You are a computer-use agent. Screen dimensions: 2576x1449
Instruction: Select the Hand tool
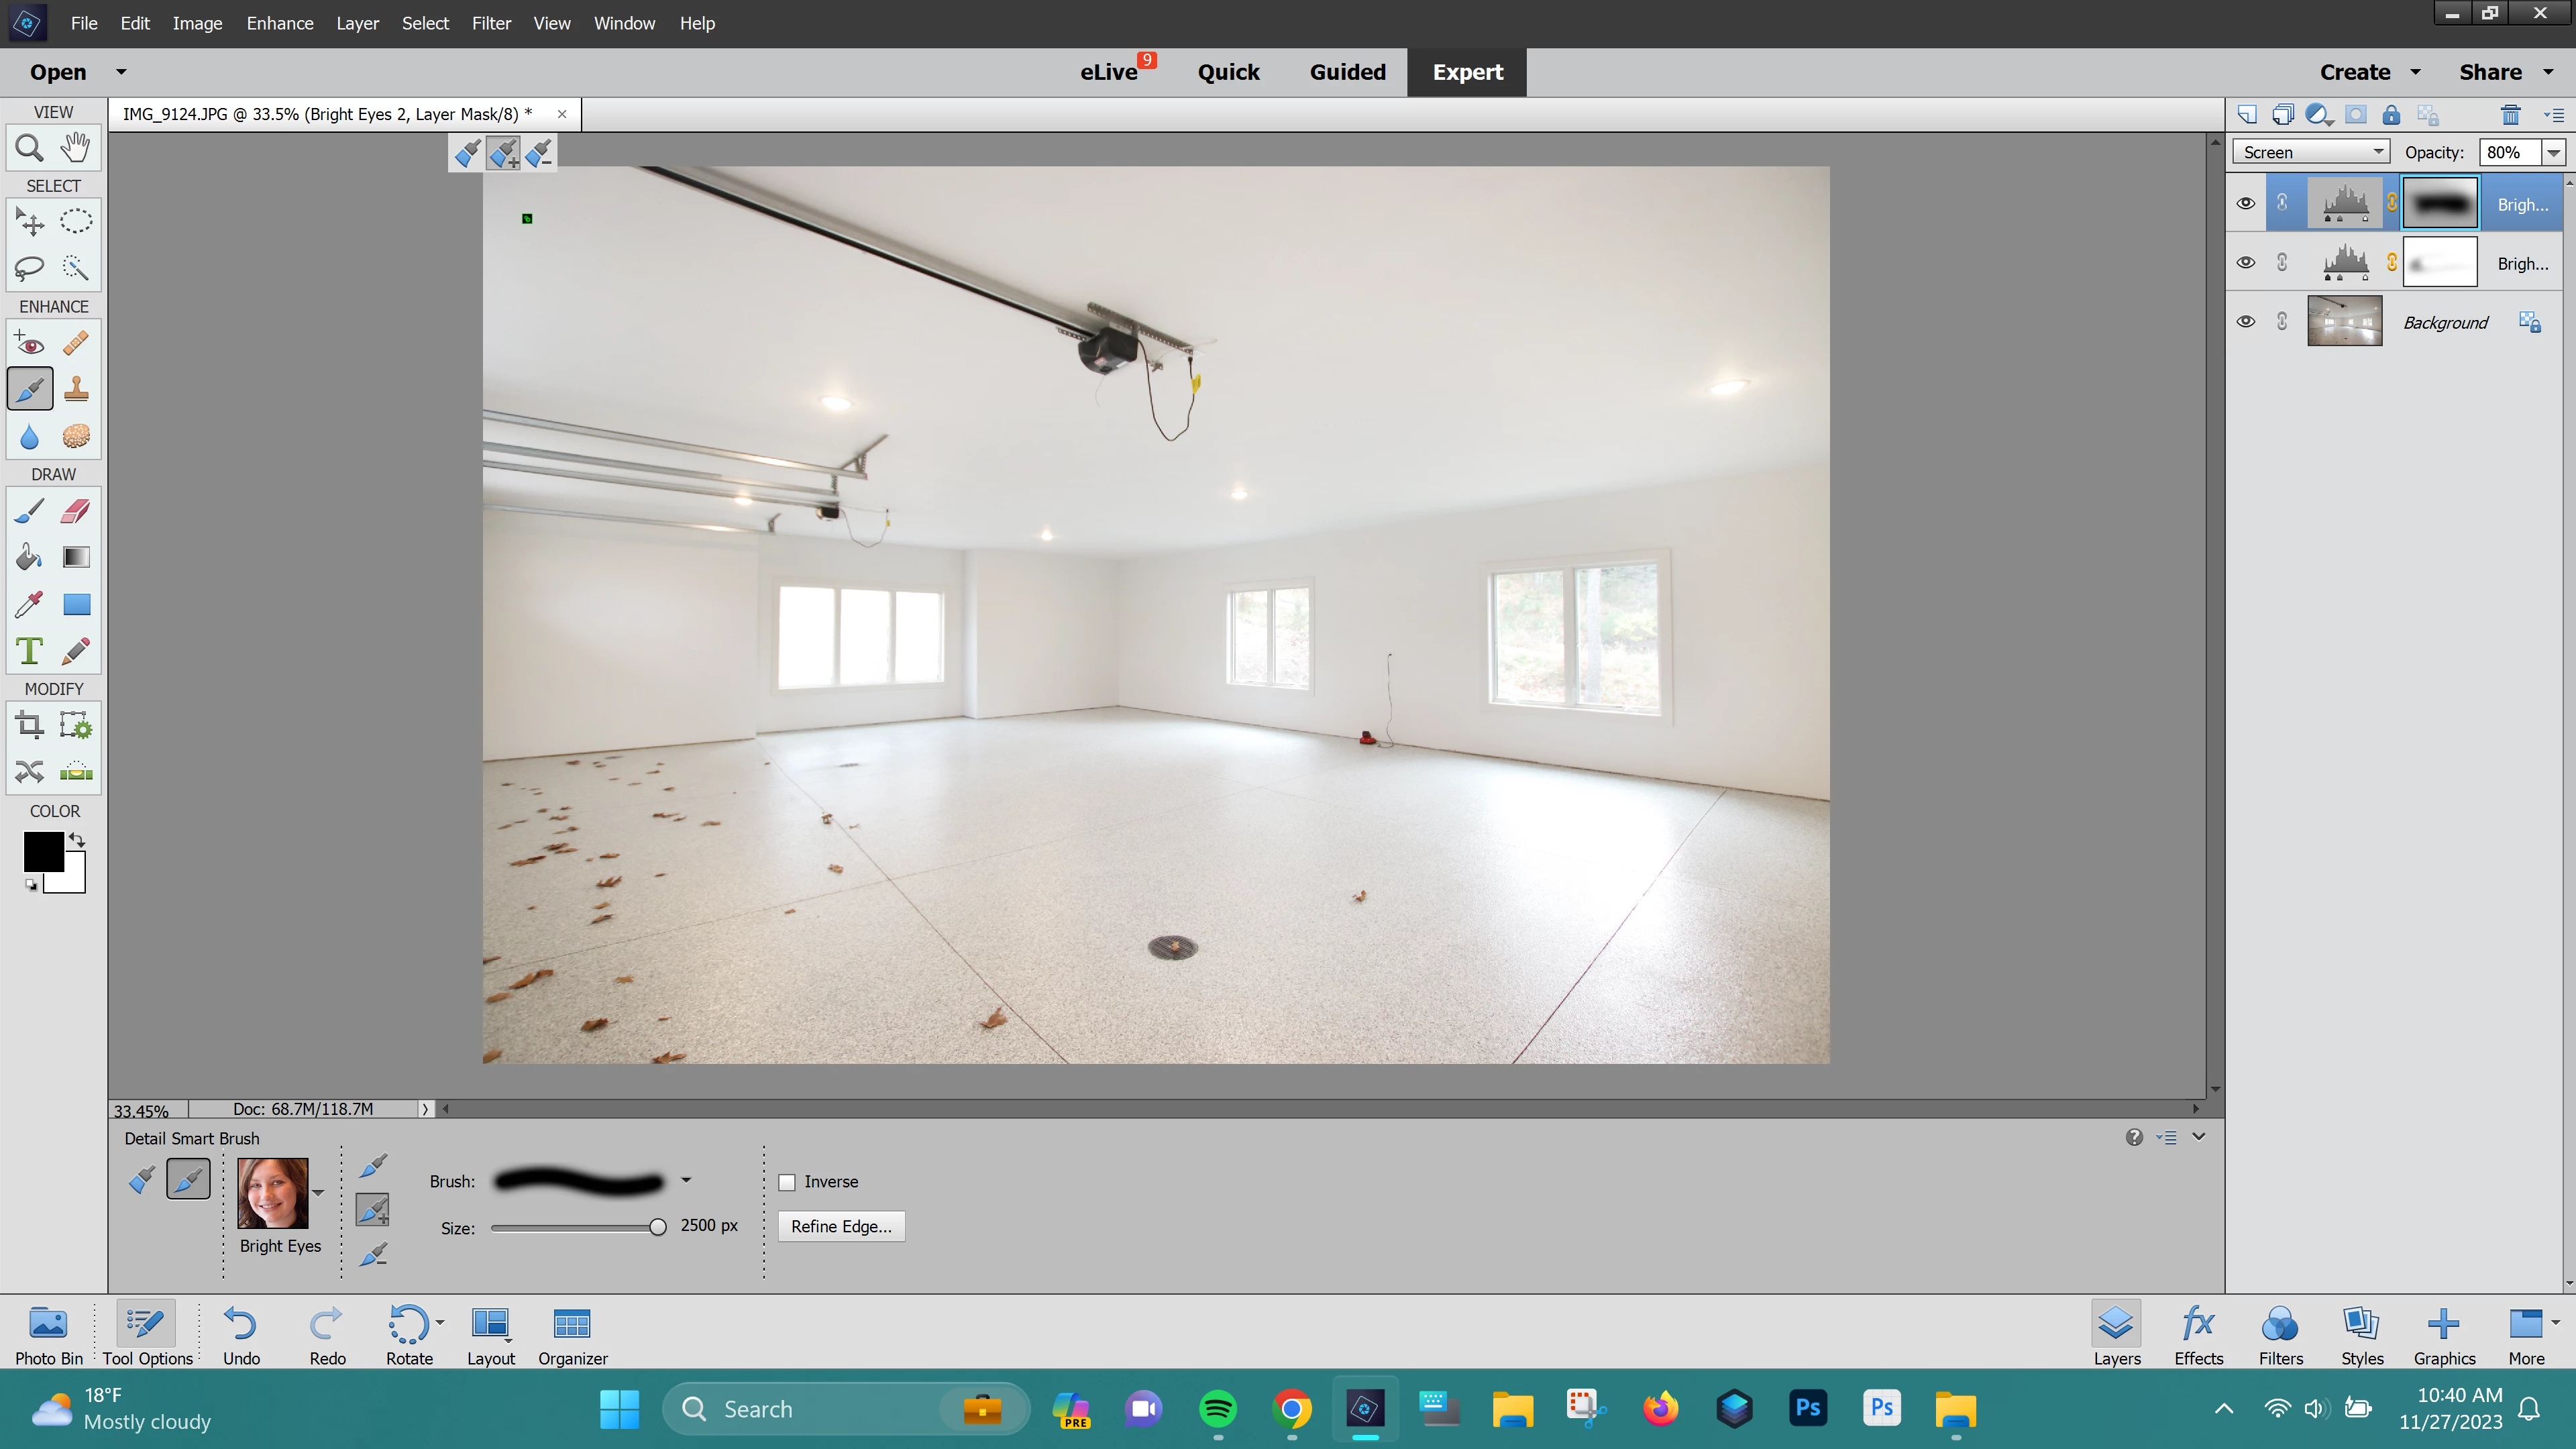(76, 148)
